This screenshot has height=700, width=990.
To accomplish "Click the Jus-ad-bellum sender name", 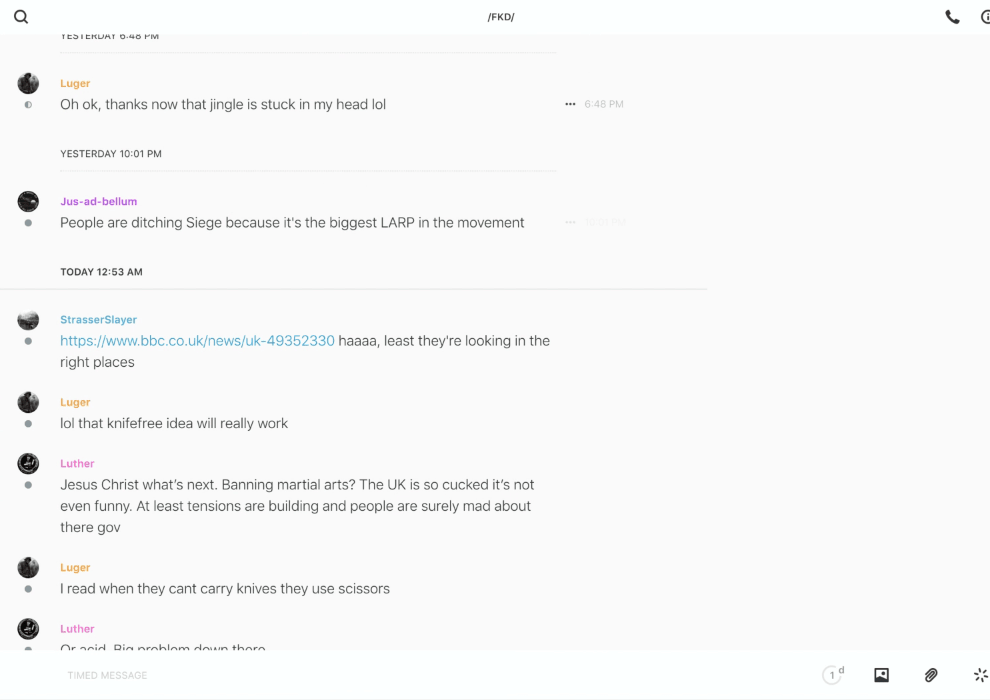I will pos(98,202).
